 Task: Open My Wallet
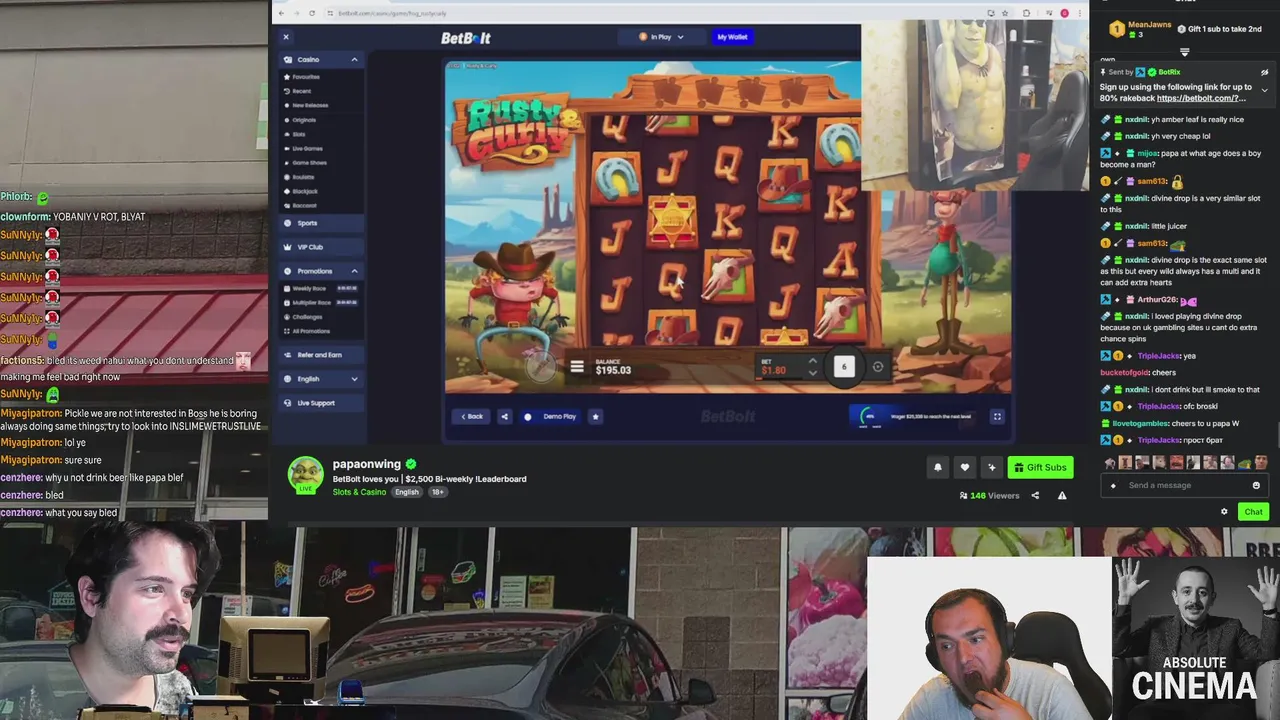(x=732, y=37)
